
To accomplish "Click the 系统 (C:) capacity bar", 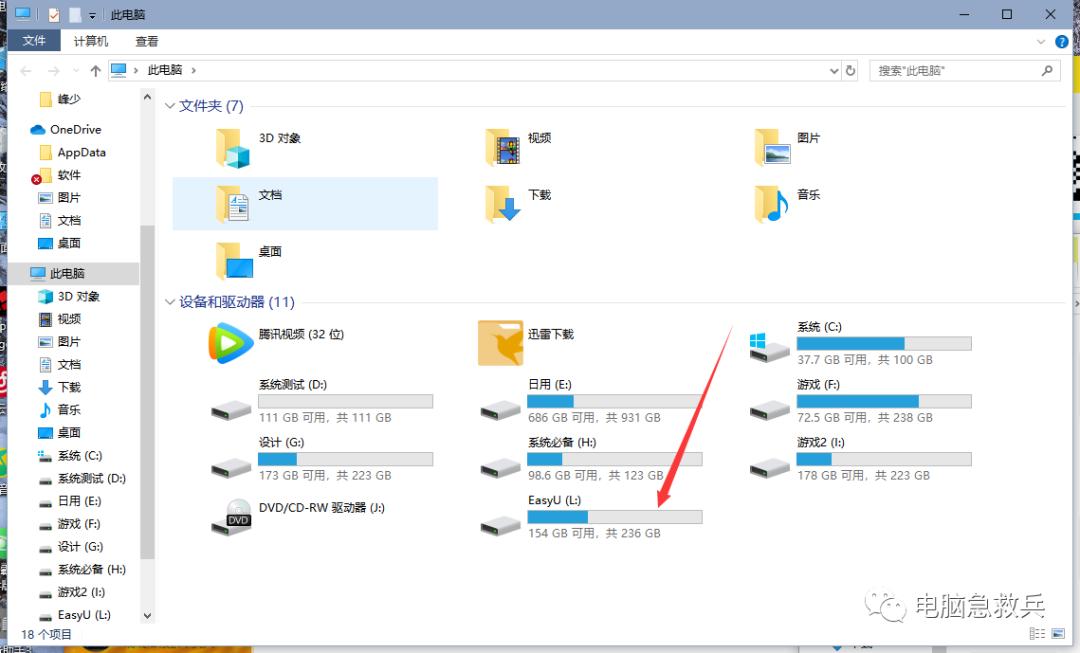I will (883, 343).
